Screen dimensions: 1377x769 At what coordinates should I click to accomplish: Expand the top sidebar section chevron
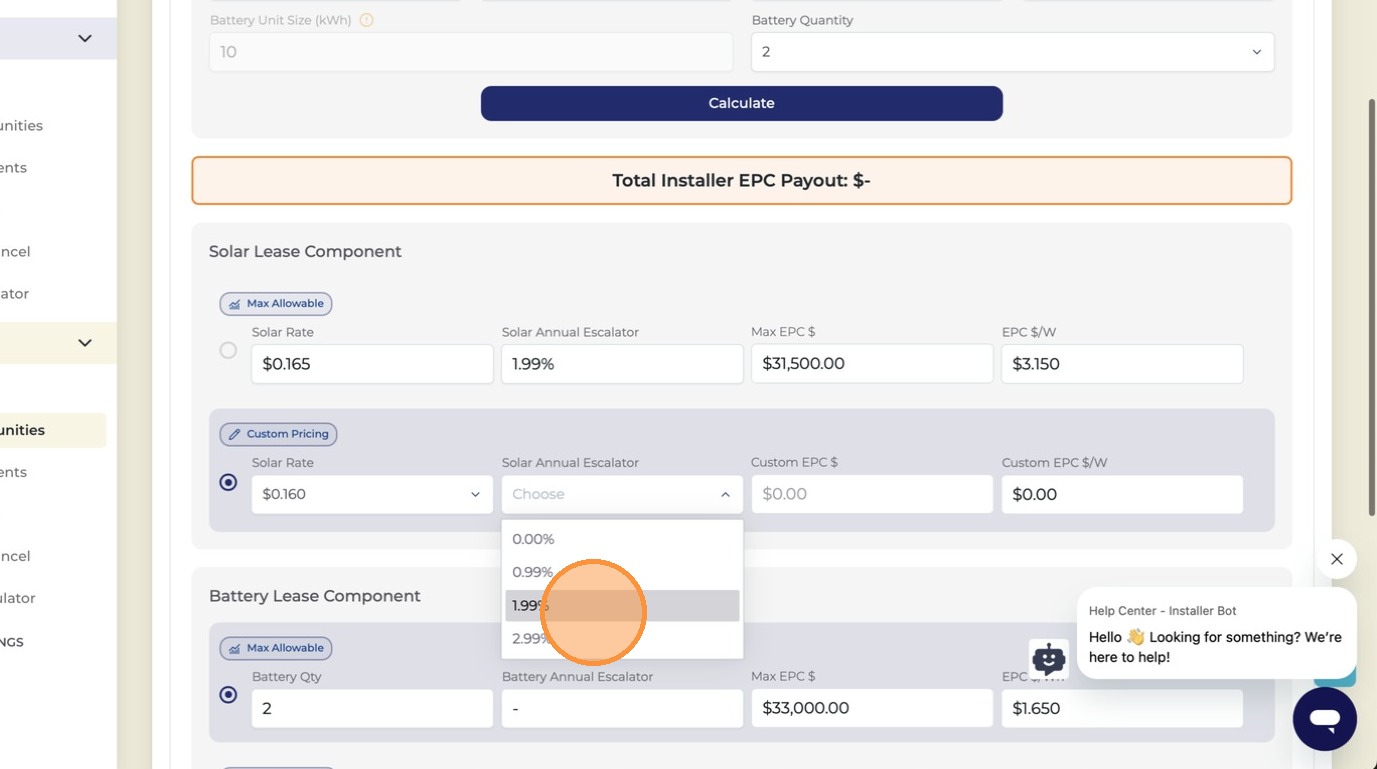tap(85, 38)
